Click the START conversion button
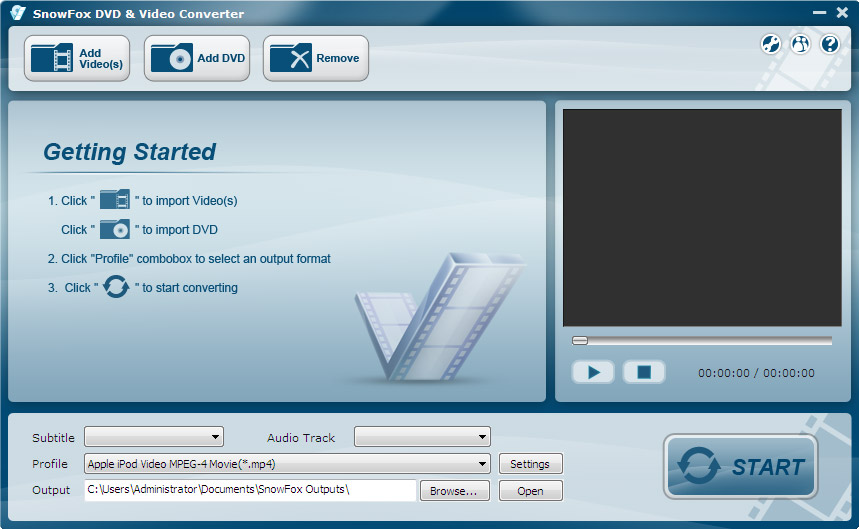 click(x=740, y=466)
